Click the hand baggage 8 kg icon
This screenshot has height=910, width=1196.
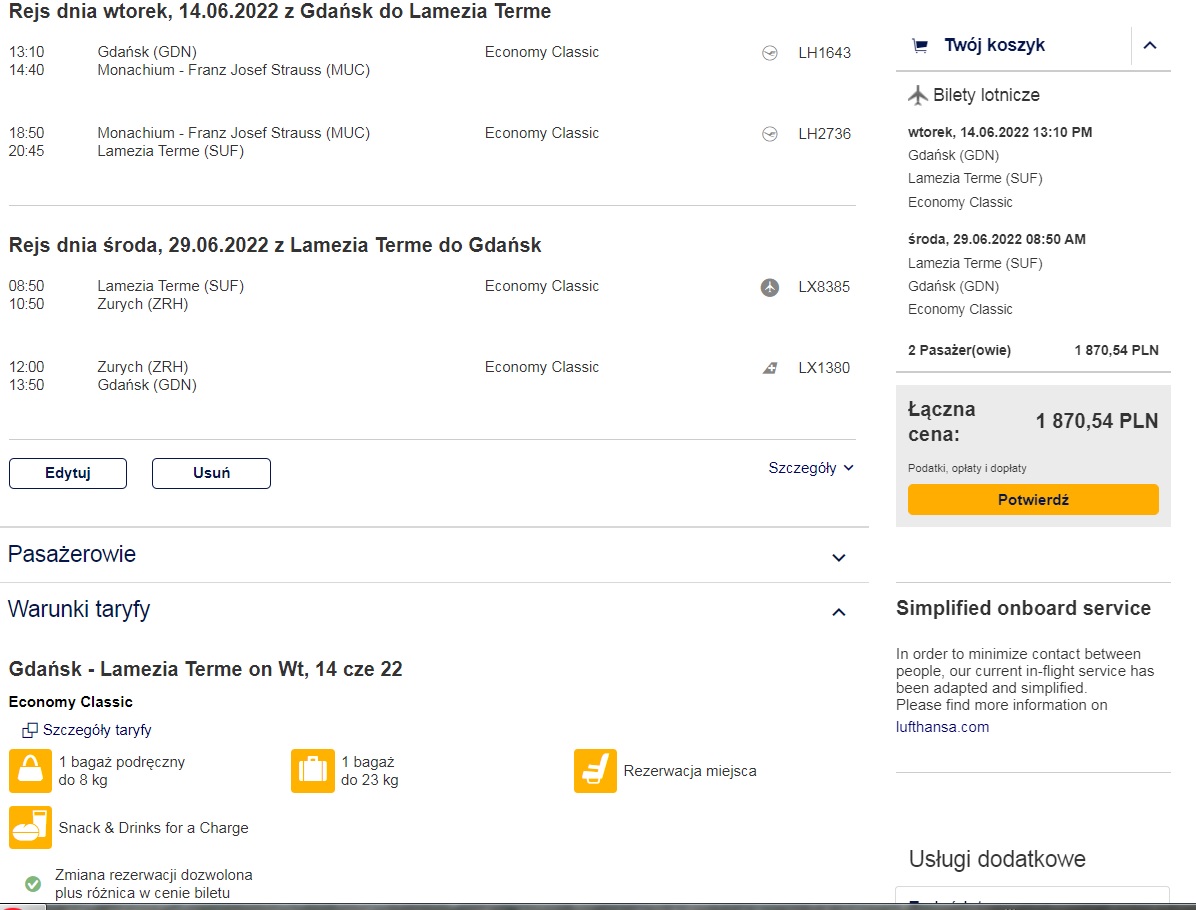(31, 770)
